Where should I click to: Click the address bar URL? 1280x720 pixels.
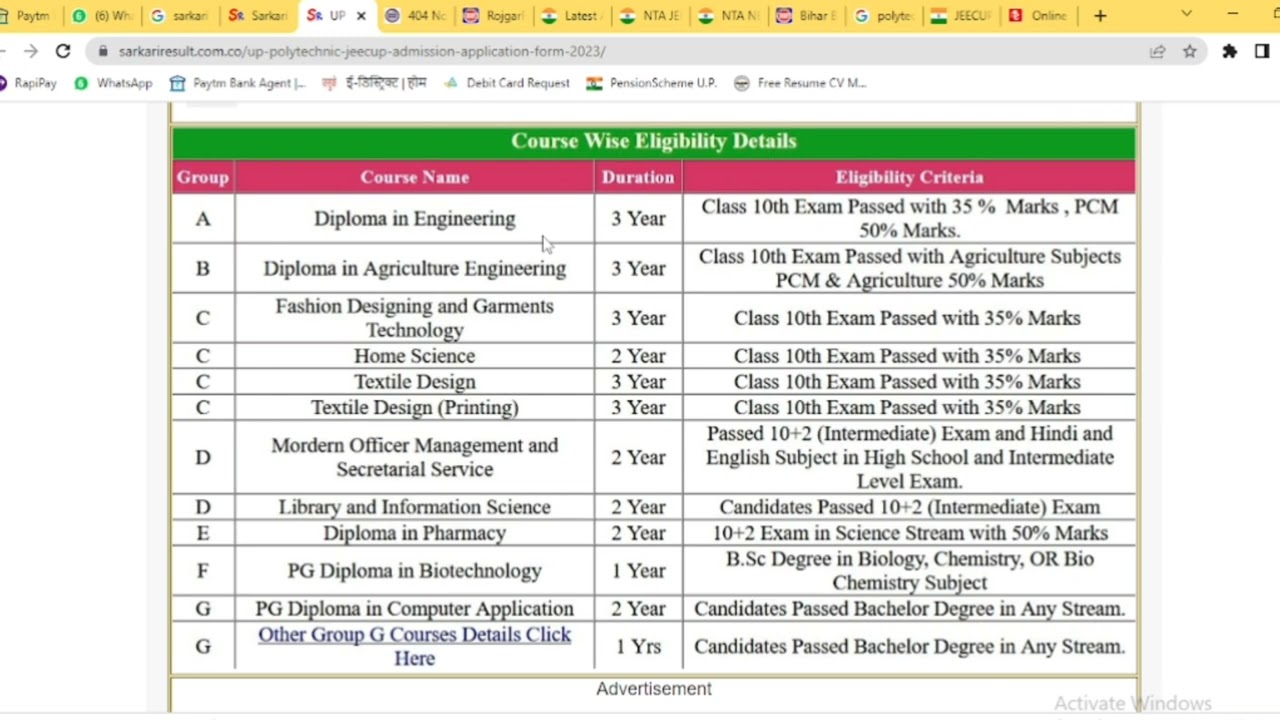click(362, 51)
